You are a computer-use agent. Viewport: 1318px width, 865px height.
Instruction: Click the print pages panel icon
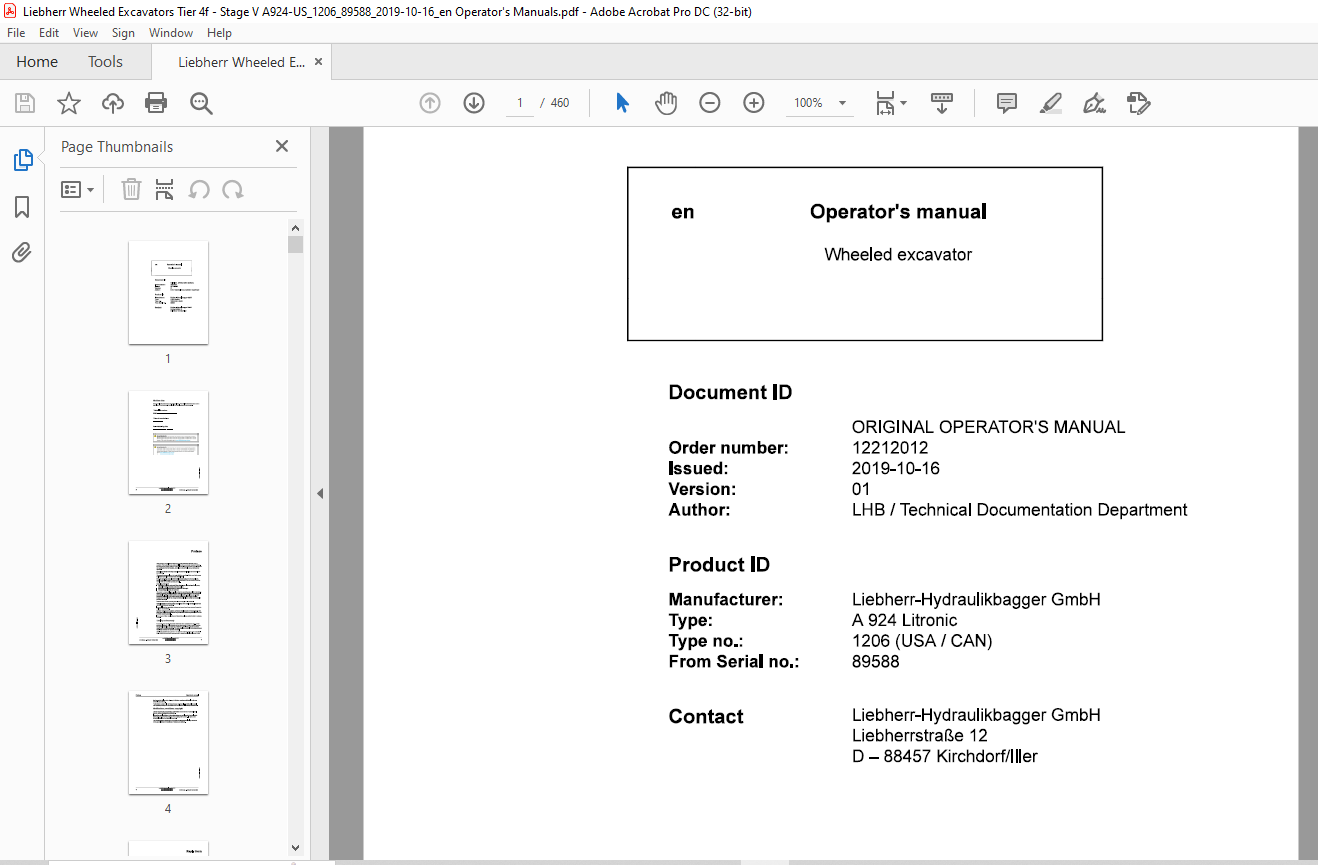(x=165, y=189)
